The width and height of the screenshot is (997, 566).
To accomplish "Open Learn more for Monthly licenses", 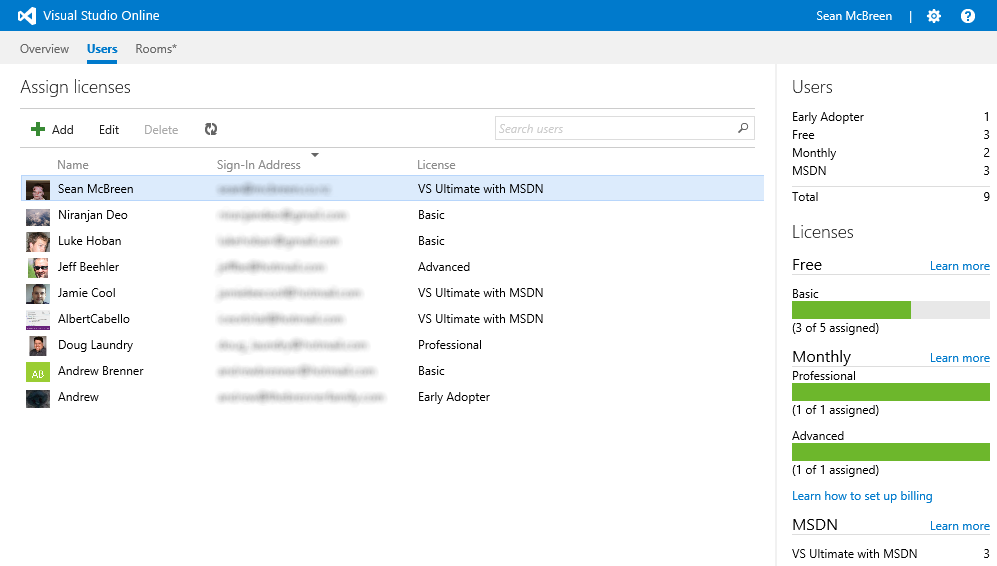I will click(959, 358).
